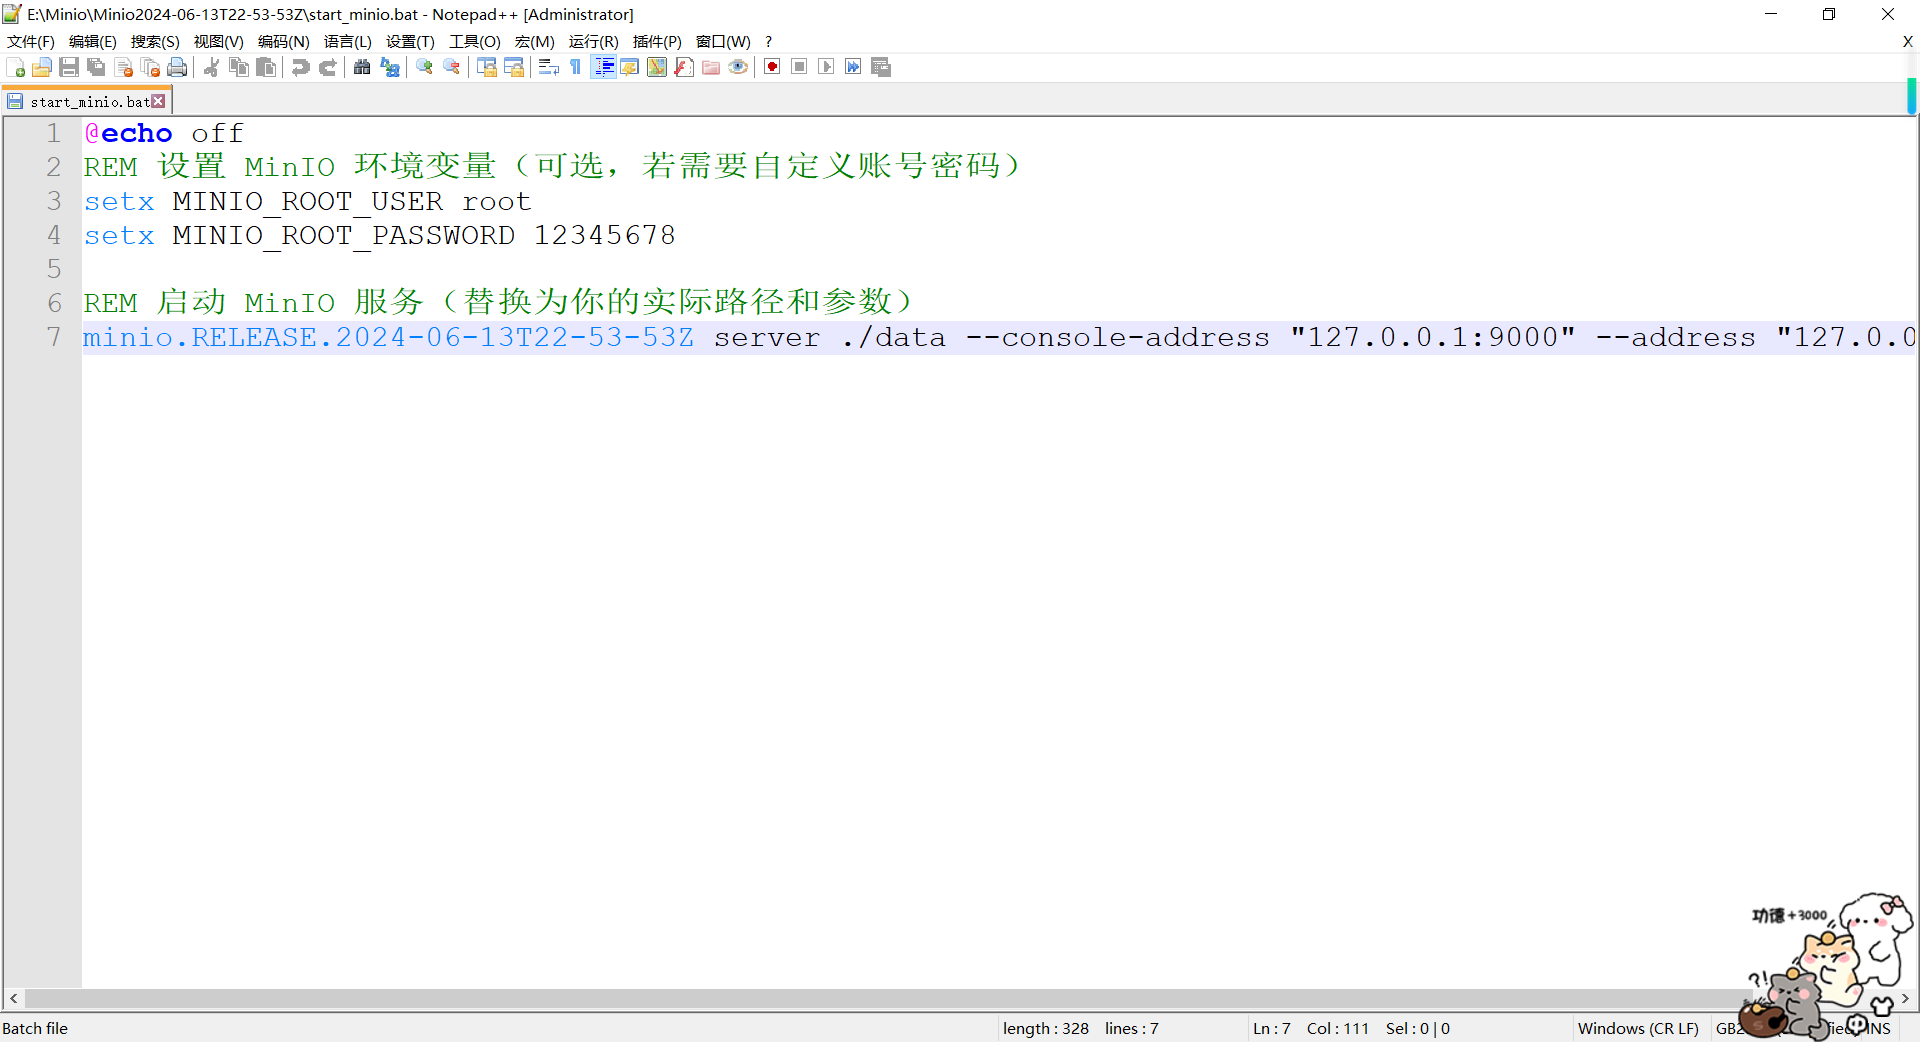This screenshot has width=1920, height=1042.
Task: Click on '@echo off' in line 1
Action: 163,133
